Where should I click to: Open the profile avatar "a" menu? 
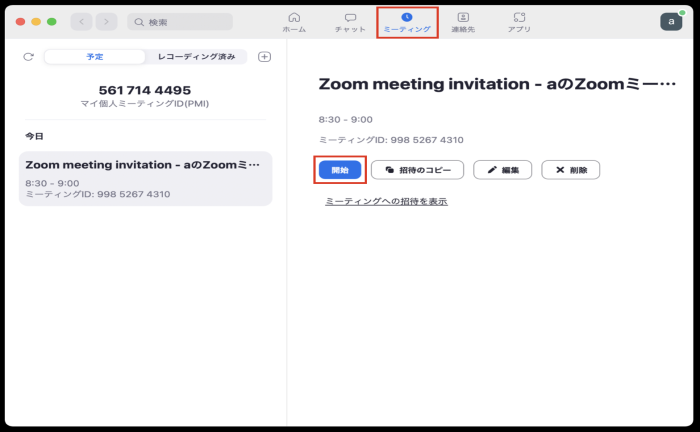(671, 21)
